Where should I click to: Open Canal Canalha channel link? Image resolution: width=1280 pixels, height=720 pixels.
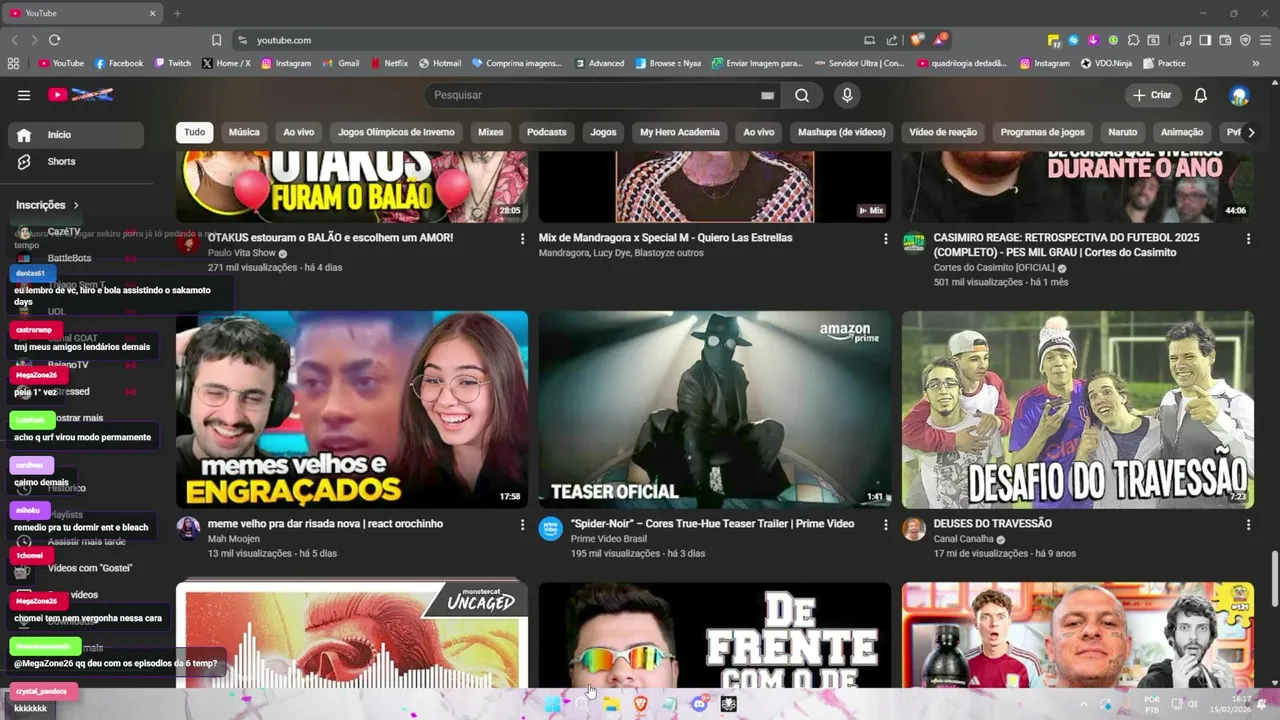click(964, 540)
